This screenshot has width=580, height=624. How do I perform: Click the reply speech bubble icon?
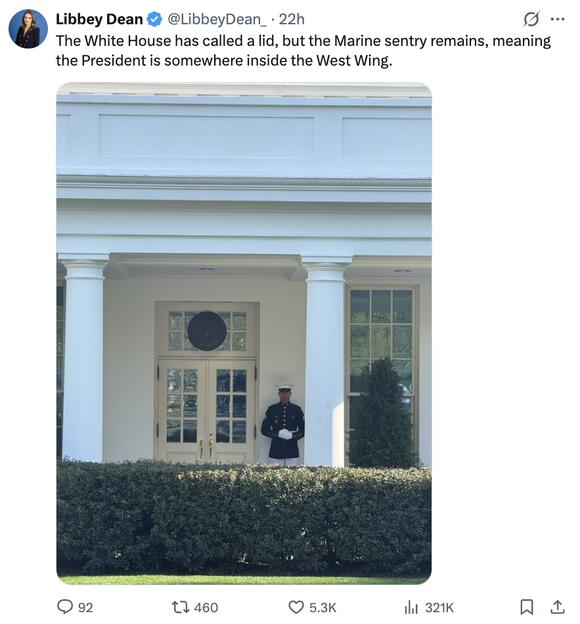pyautogui.click(x=65, y=607)
